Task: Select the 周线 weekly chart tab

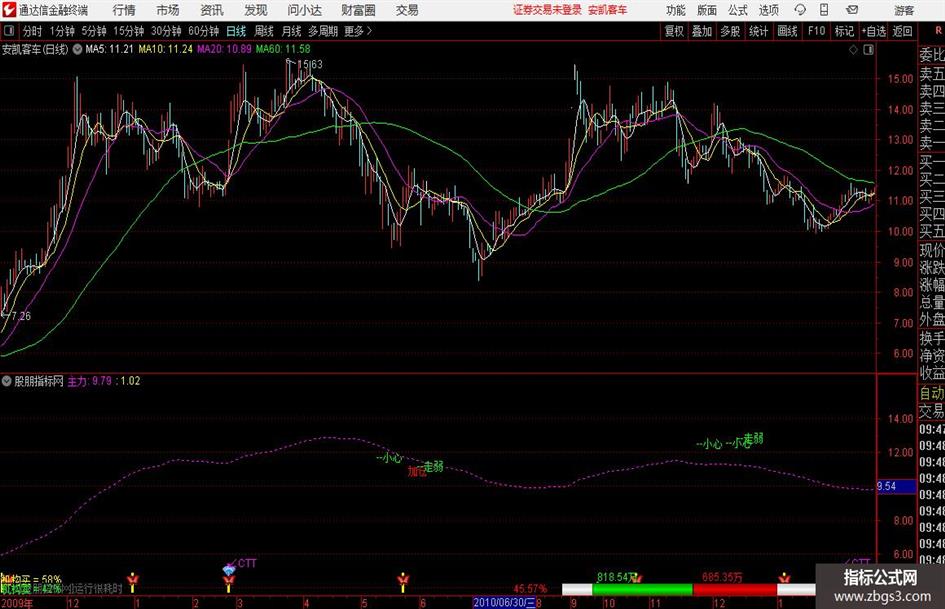Action: click(263, 31)
